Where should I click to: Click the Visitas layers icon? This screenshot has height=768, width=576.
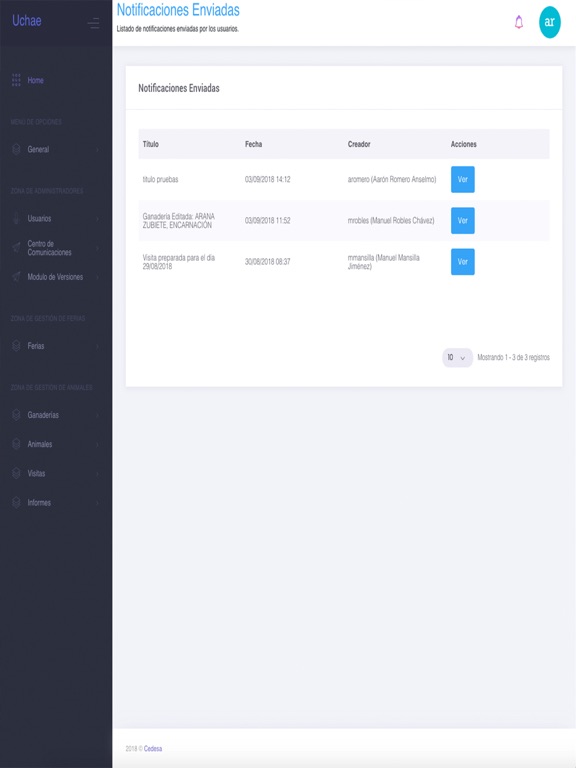click(x=16, y=473)
